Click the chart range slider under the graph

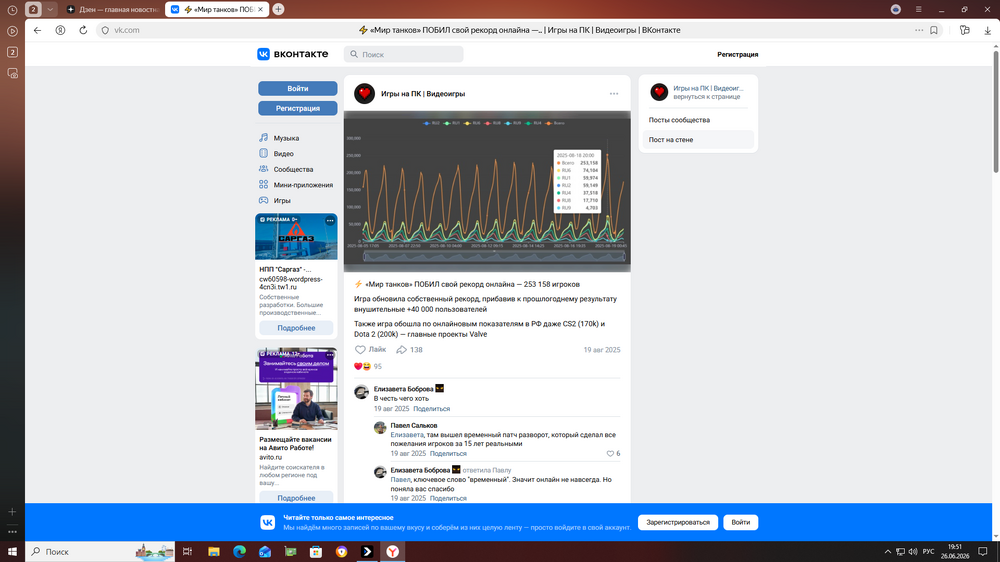[x=494, y=257]
